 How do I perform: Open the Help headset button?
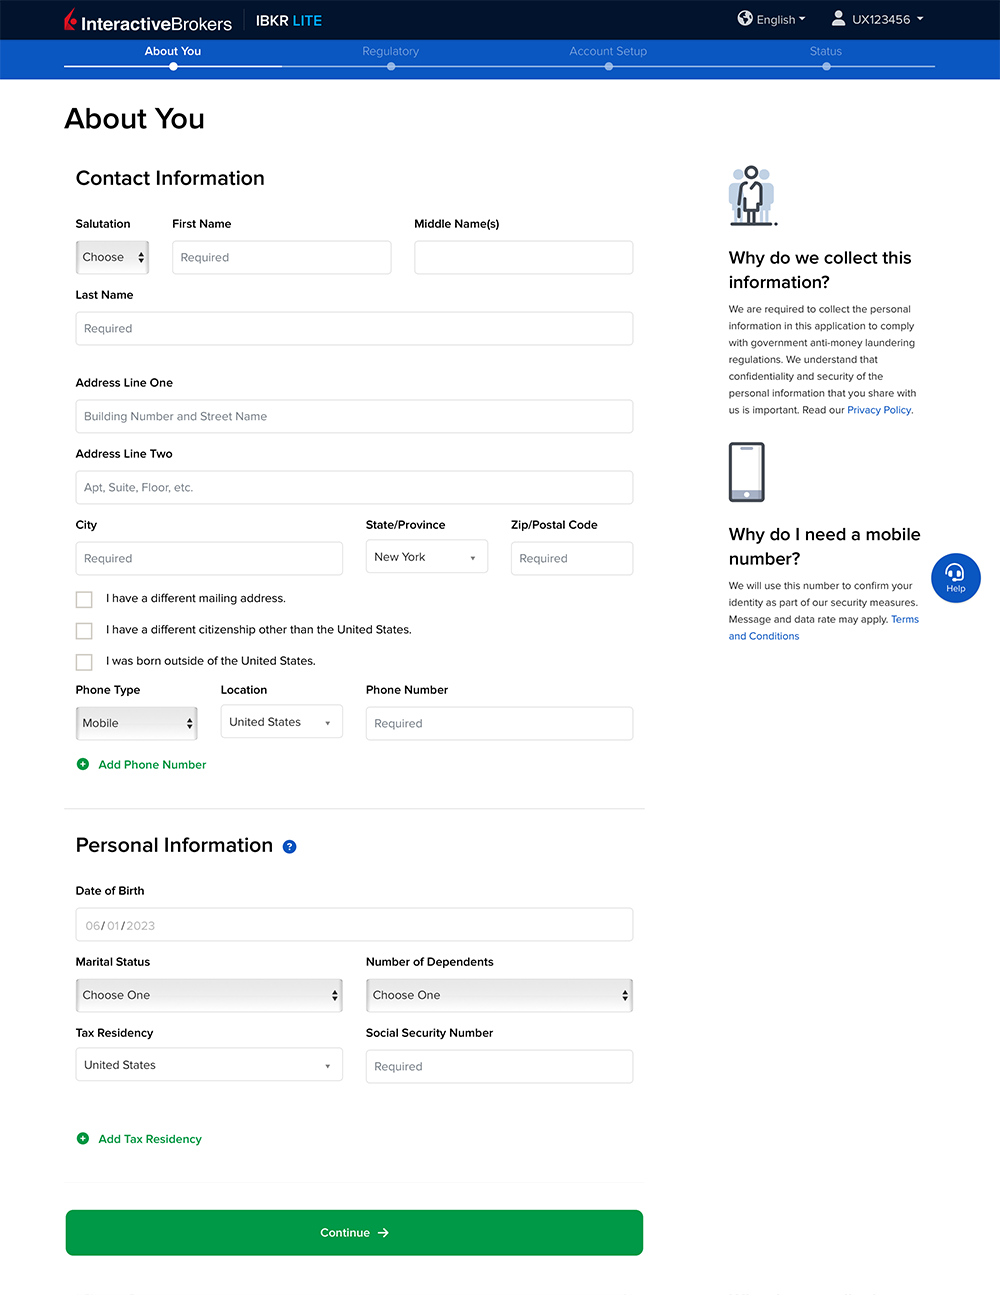pyautogui.click(x=955, y=578)
